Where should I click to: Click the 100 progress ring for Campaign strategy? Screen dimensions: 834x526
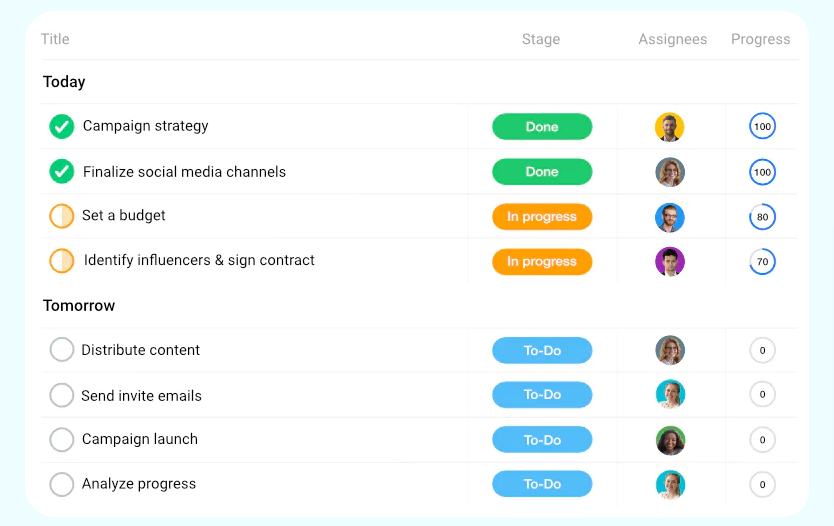762,127
